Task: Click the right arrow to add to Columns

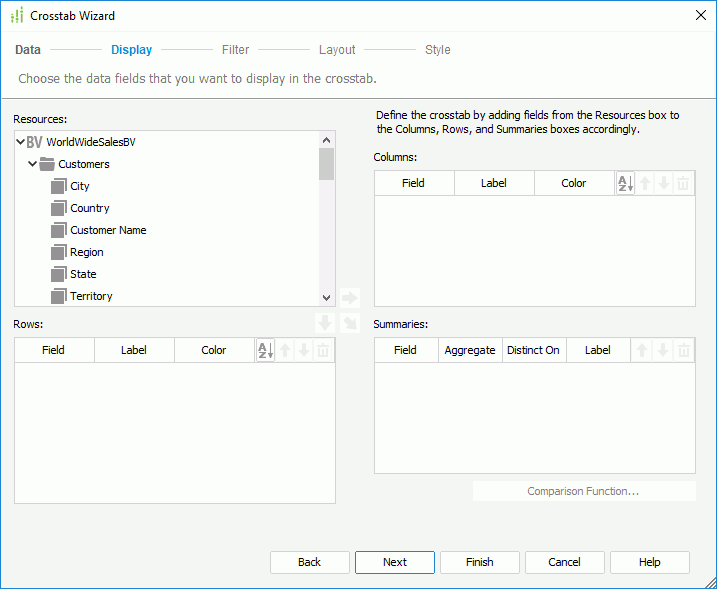Action: click(350, 298)
